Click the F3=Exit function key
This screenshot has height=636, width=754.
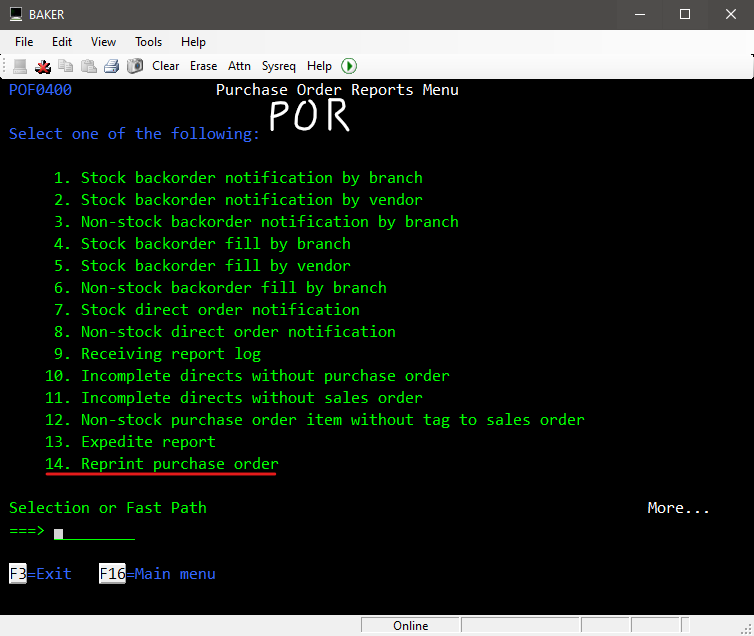(x=40, y=574)
